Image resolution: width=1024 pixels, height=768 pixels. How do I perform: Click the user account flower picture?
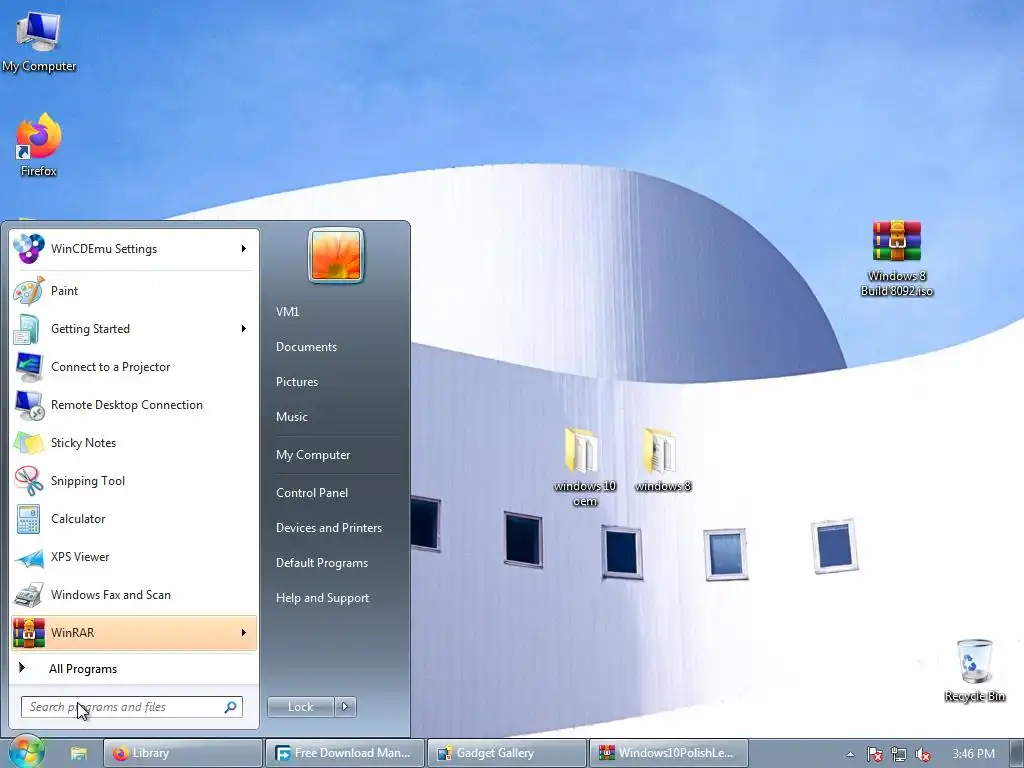click(x=336, y=255)
